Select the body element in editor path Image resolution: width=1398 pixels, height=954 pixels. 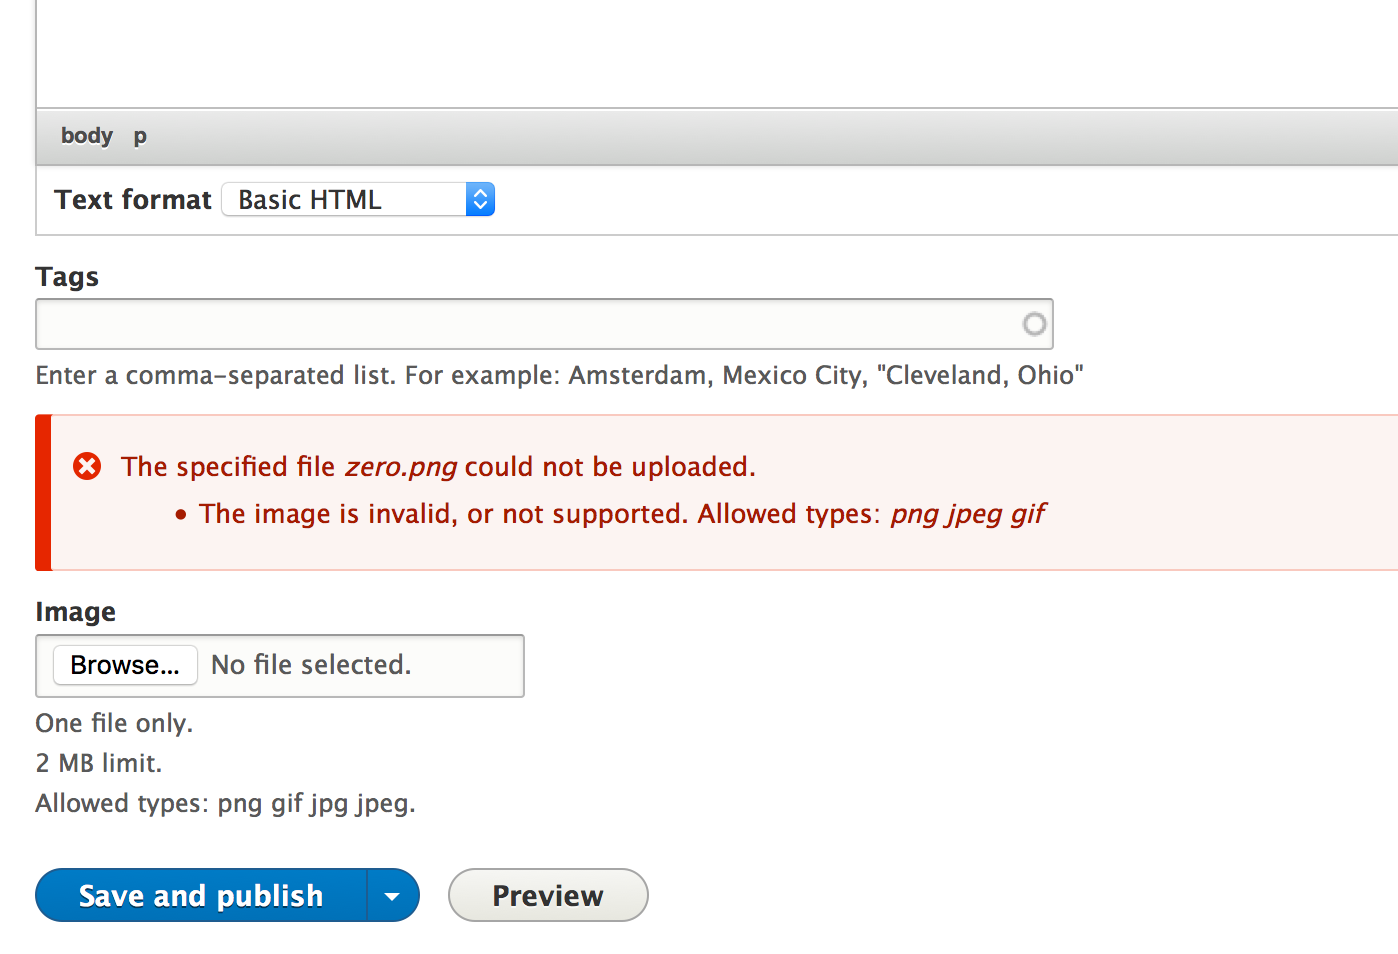click(87, 135)
